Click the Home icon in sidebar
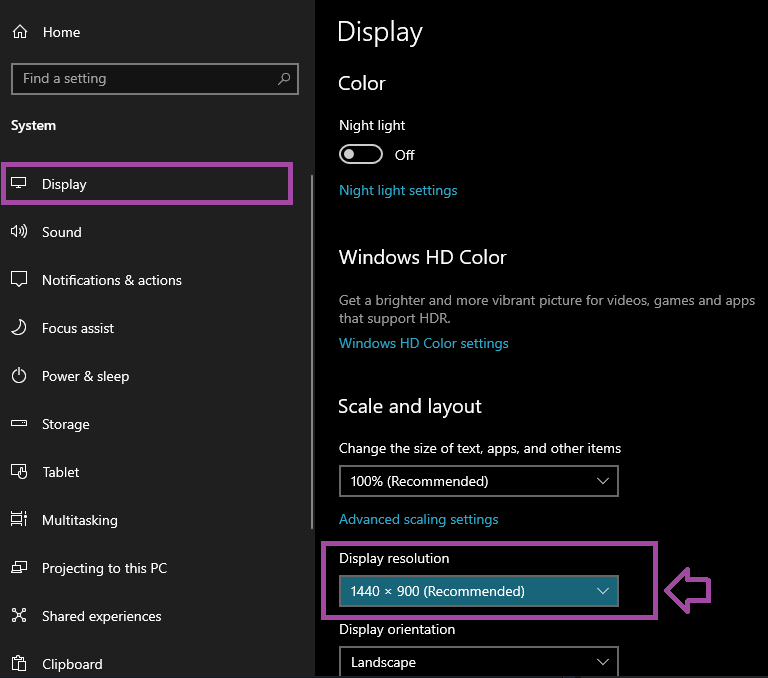The image size is (768, 678). coord(19,32)
